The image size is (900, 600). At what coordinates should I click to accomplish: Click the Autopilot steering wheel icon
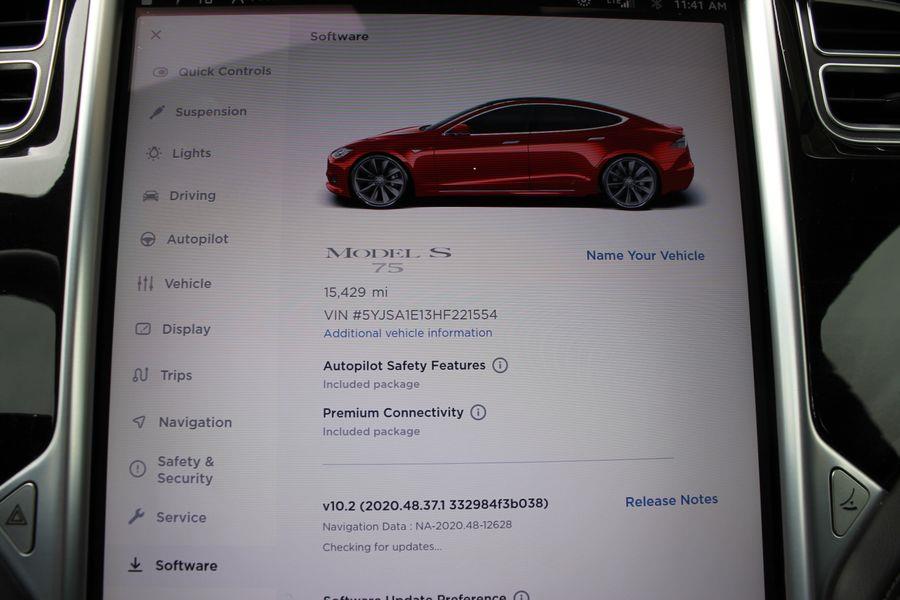tap(148, 239)
